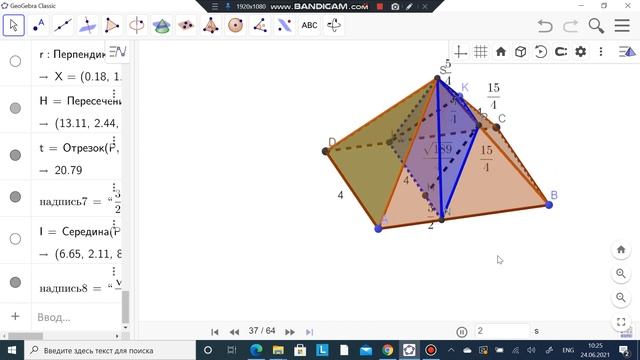The width and height of the screenshot is (640, 360).
Task: Toggle the 3D view style bar
Action: [627, 52]
